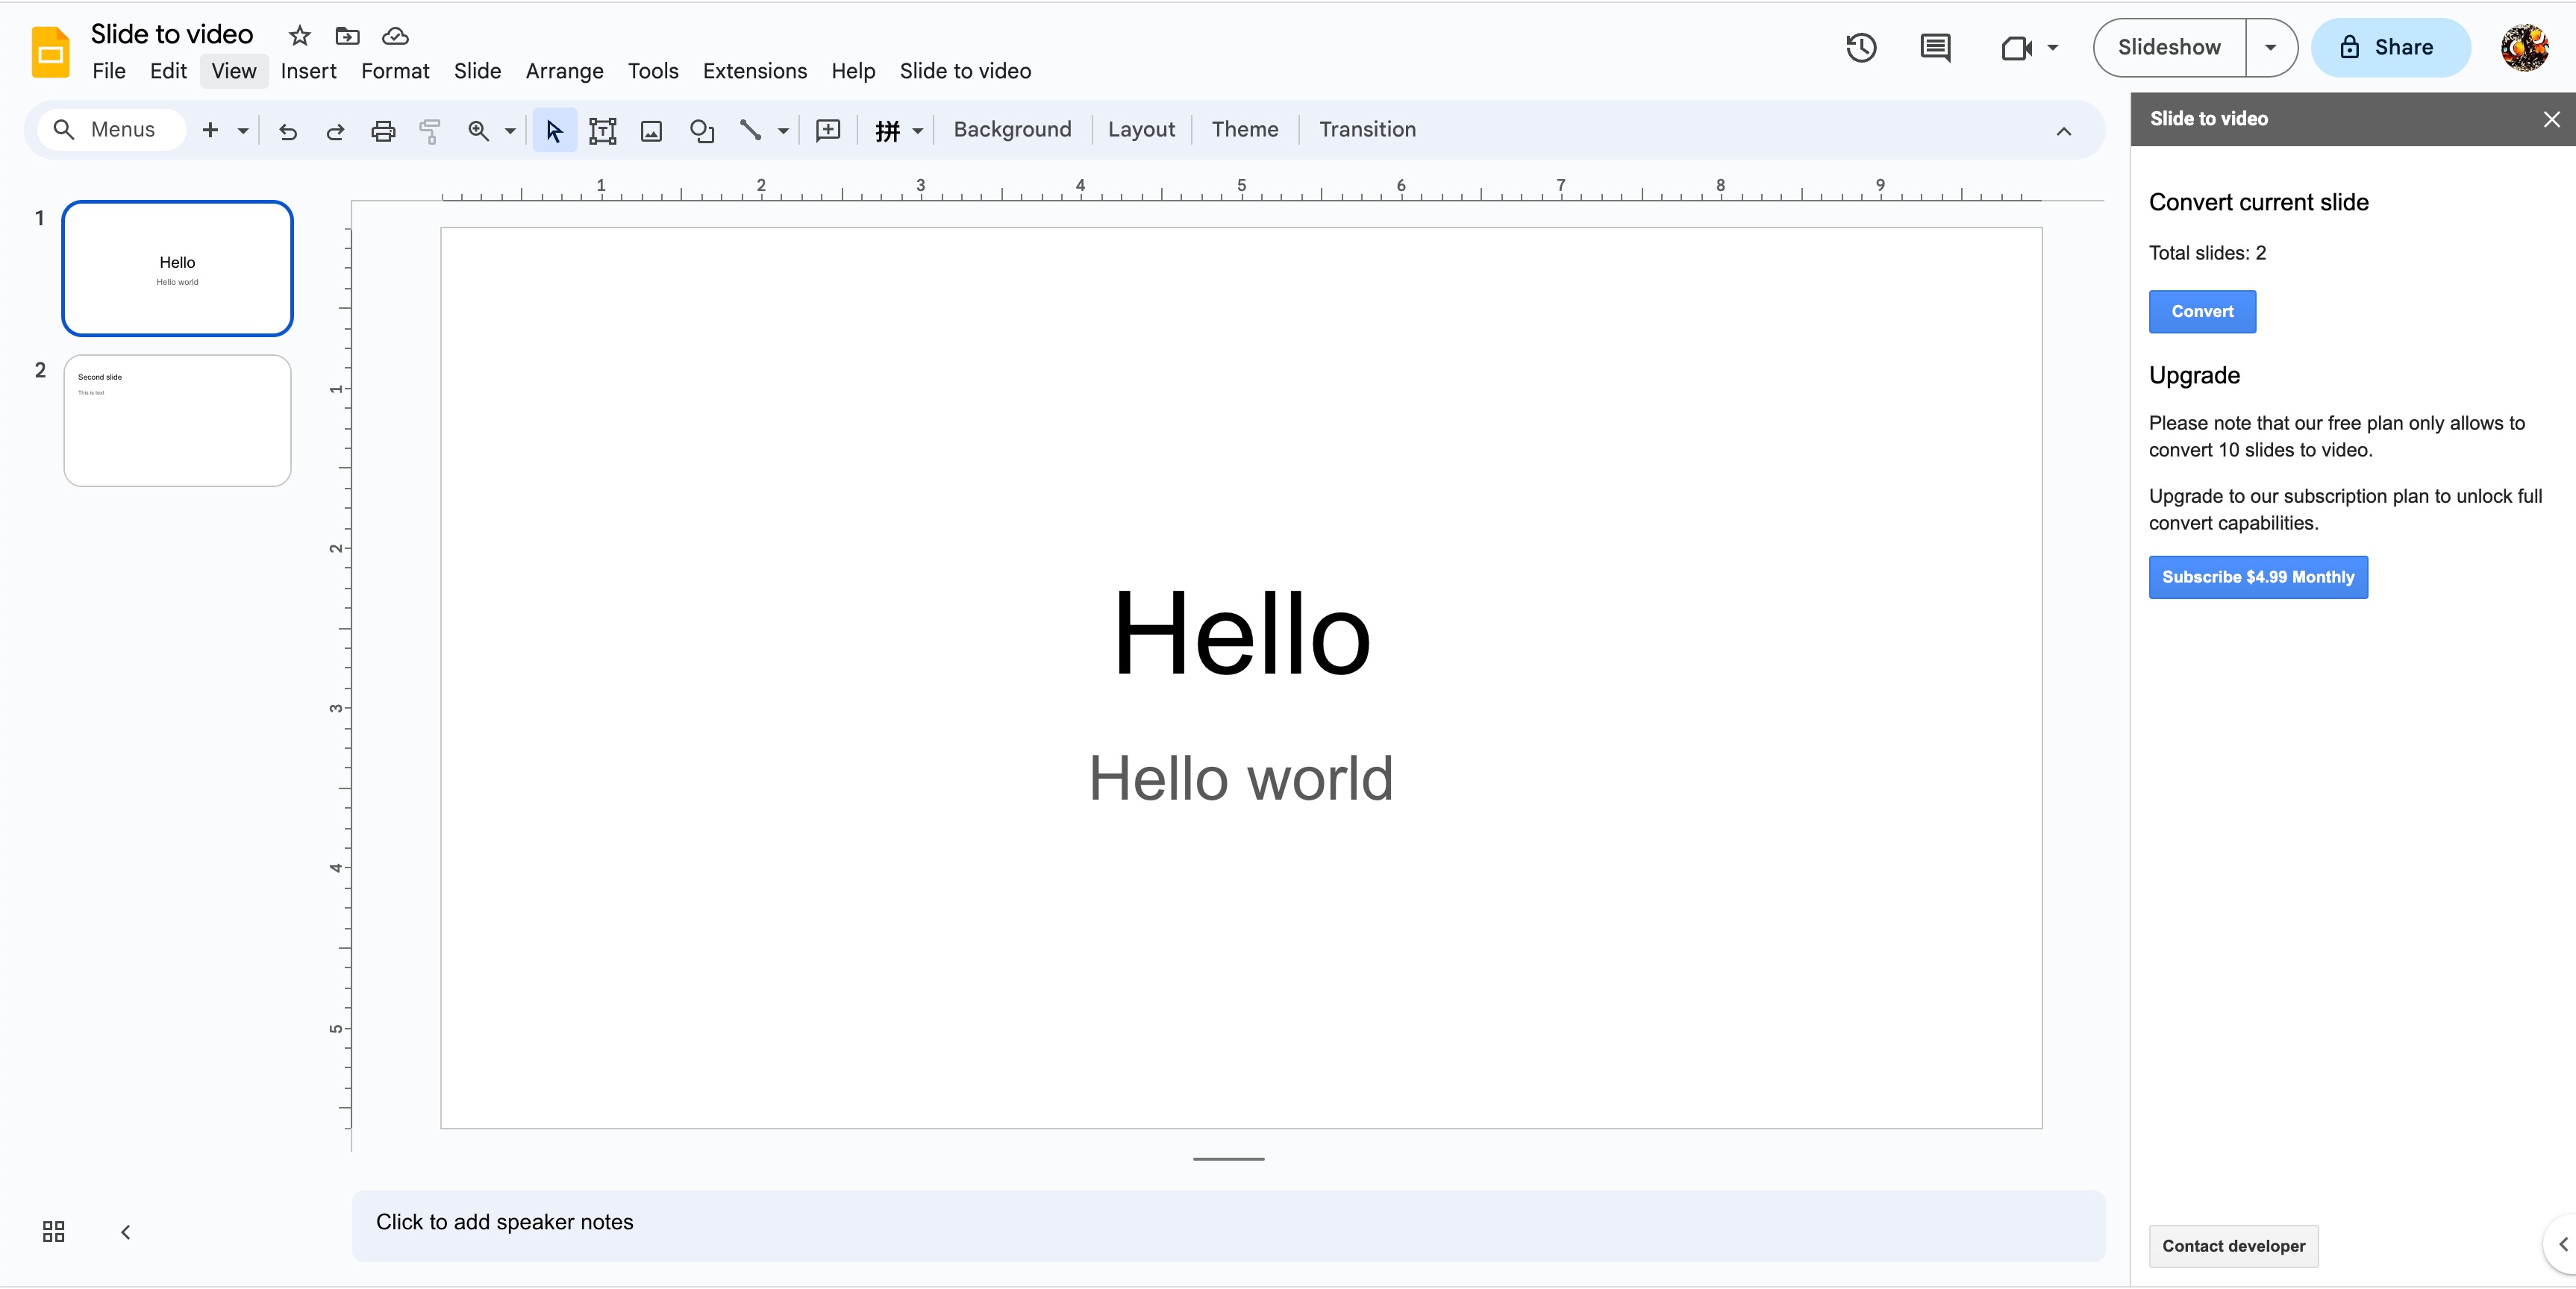The image size is (2576, 1289).
Task: Open the comments panel icon
Action: click(x=1935, y=47)
